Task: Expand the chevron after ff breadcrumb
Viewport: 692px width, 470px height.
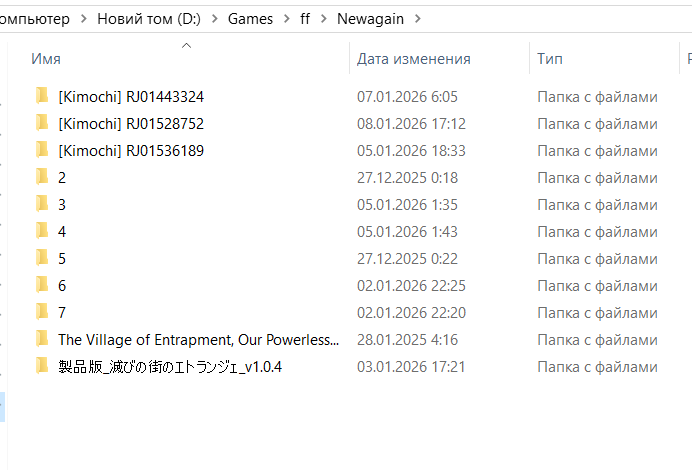Action: 321,18
